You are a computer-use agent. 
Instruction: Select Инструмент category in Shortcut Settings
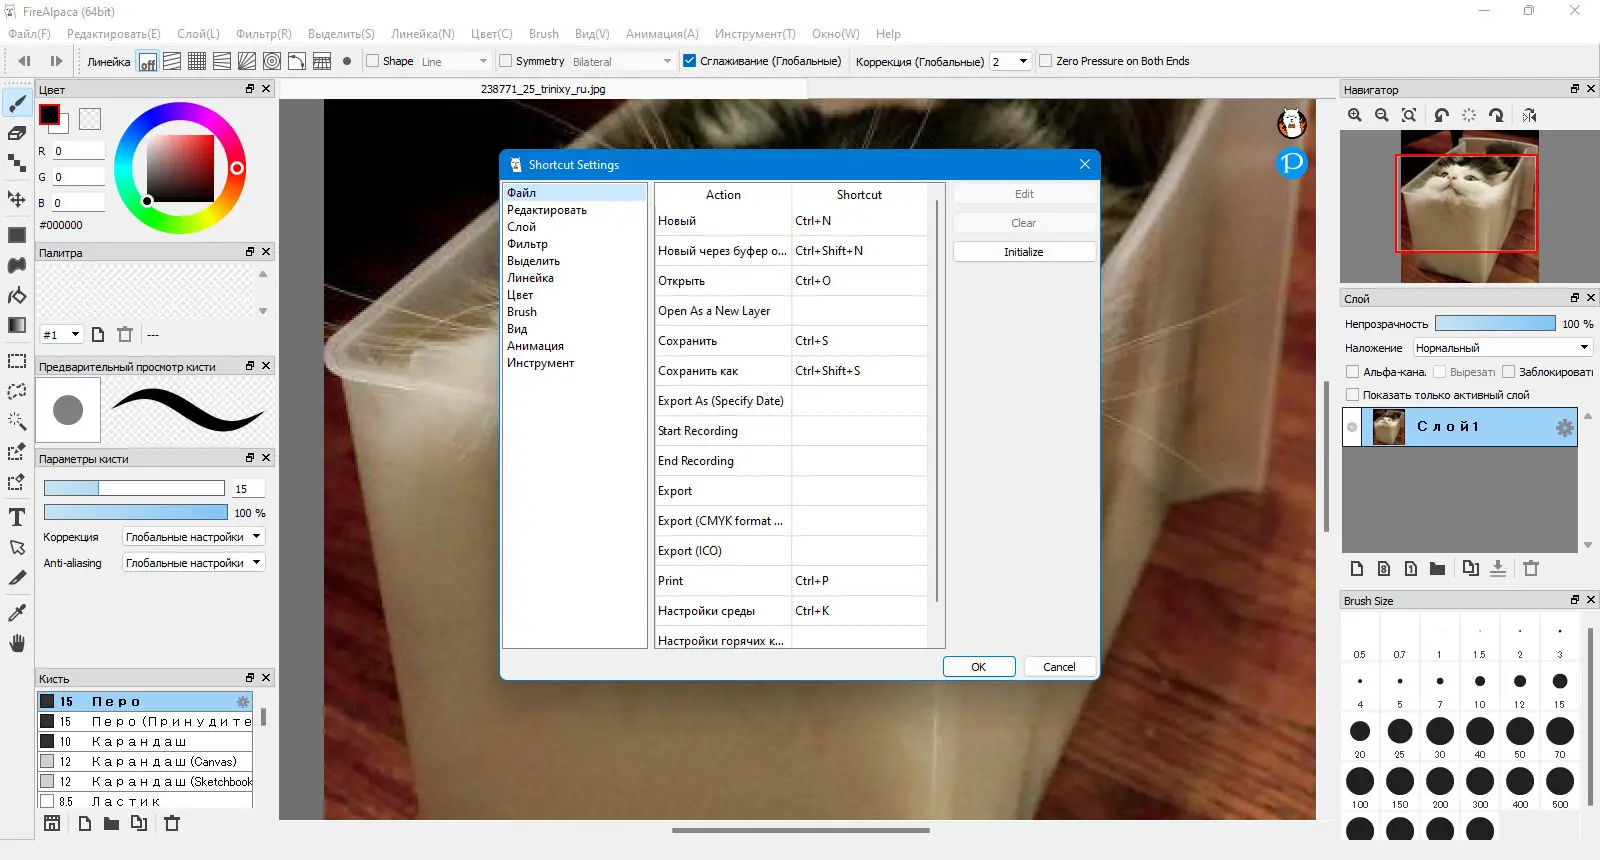[541, 363]
